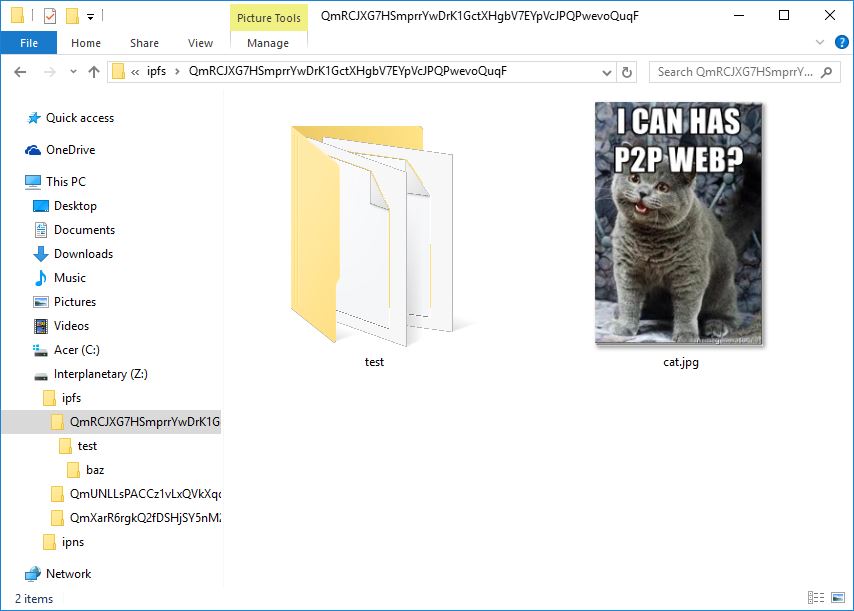The width and height of the screenshot is (854, 611).
Task: Switch to Large icons view in status bar
Action: pos(839,598)
